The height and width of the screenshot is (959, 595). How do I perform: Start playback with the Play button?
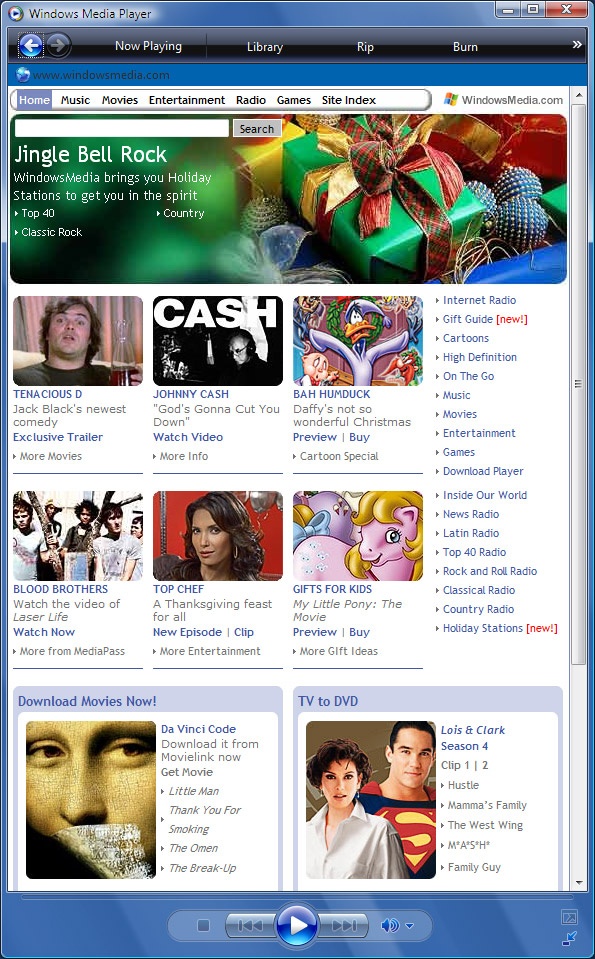tap(297, 925)
